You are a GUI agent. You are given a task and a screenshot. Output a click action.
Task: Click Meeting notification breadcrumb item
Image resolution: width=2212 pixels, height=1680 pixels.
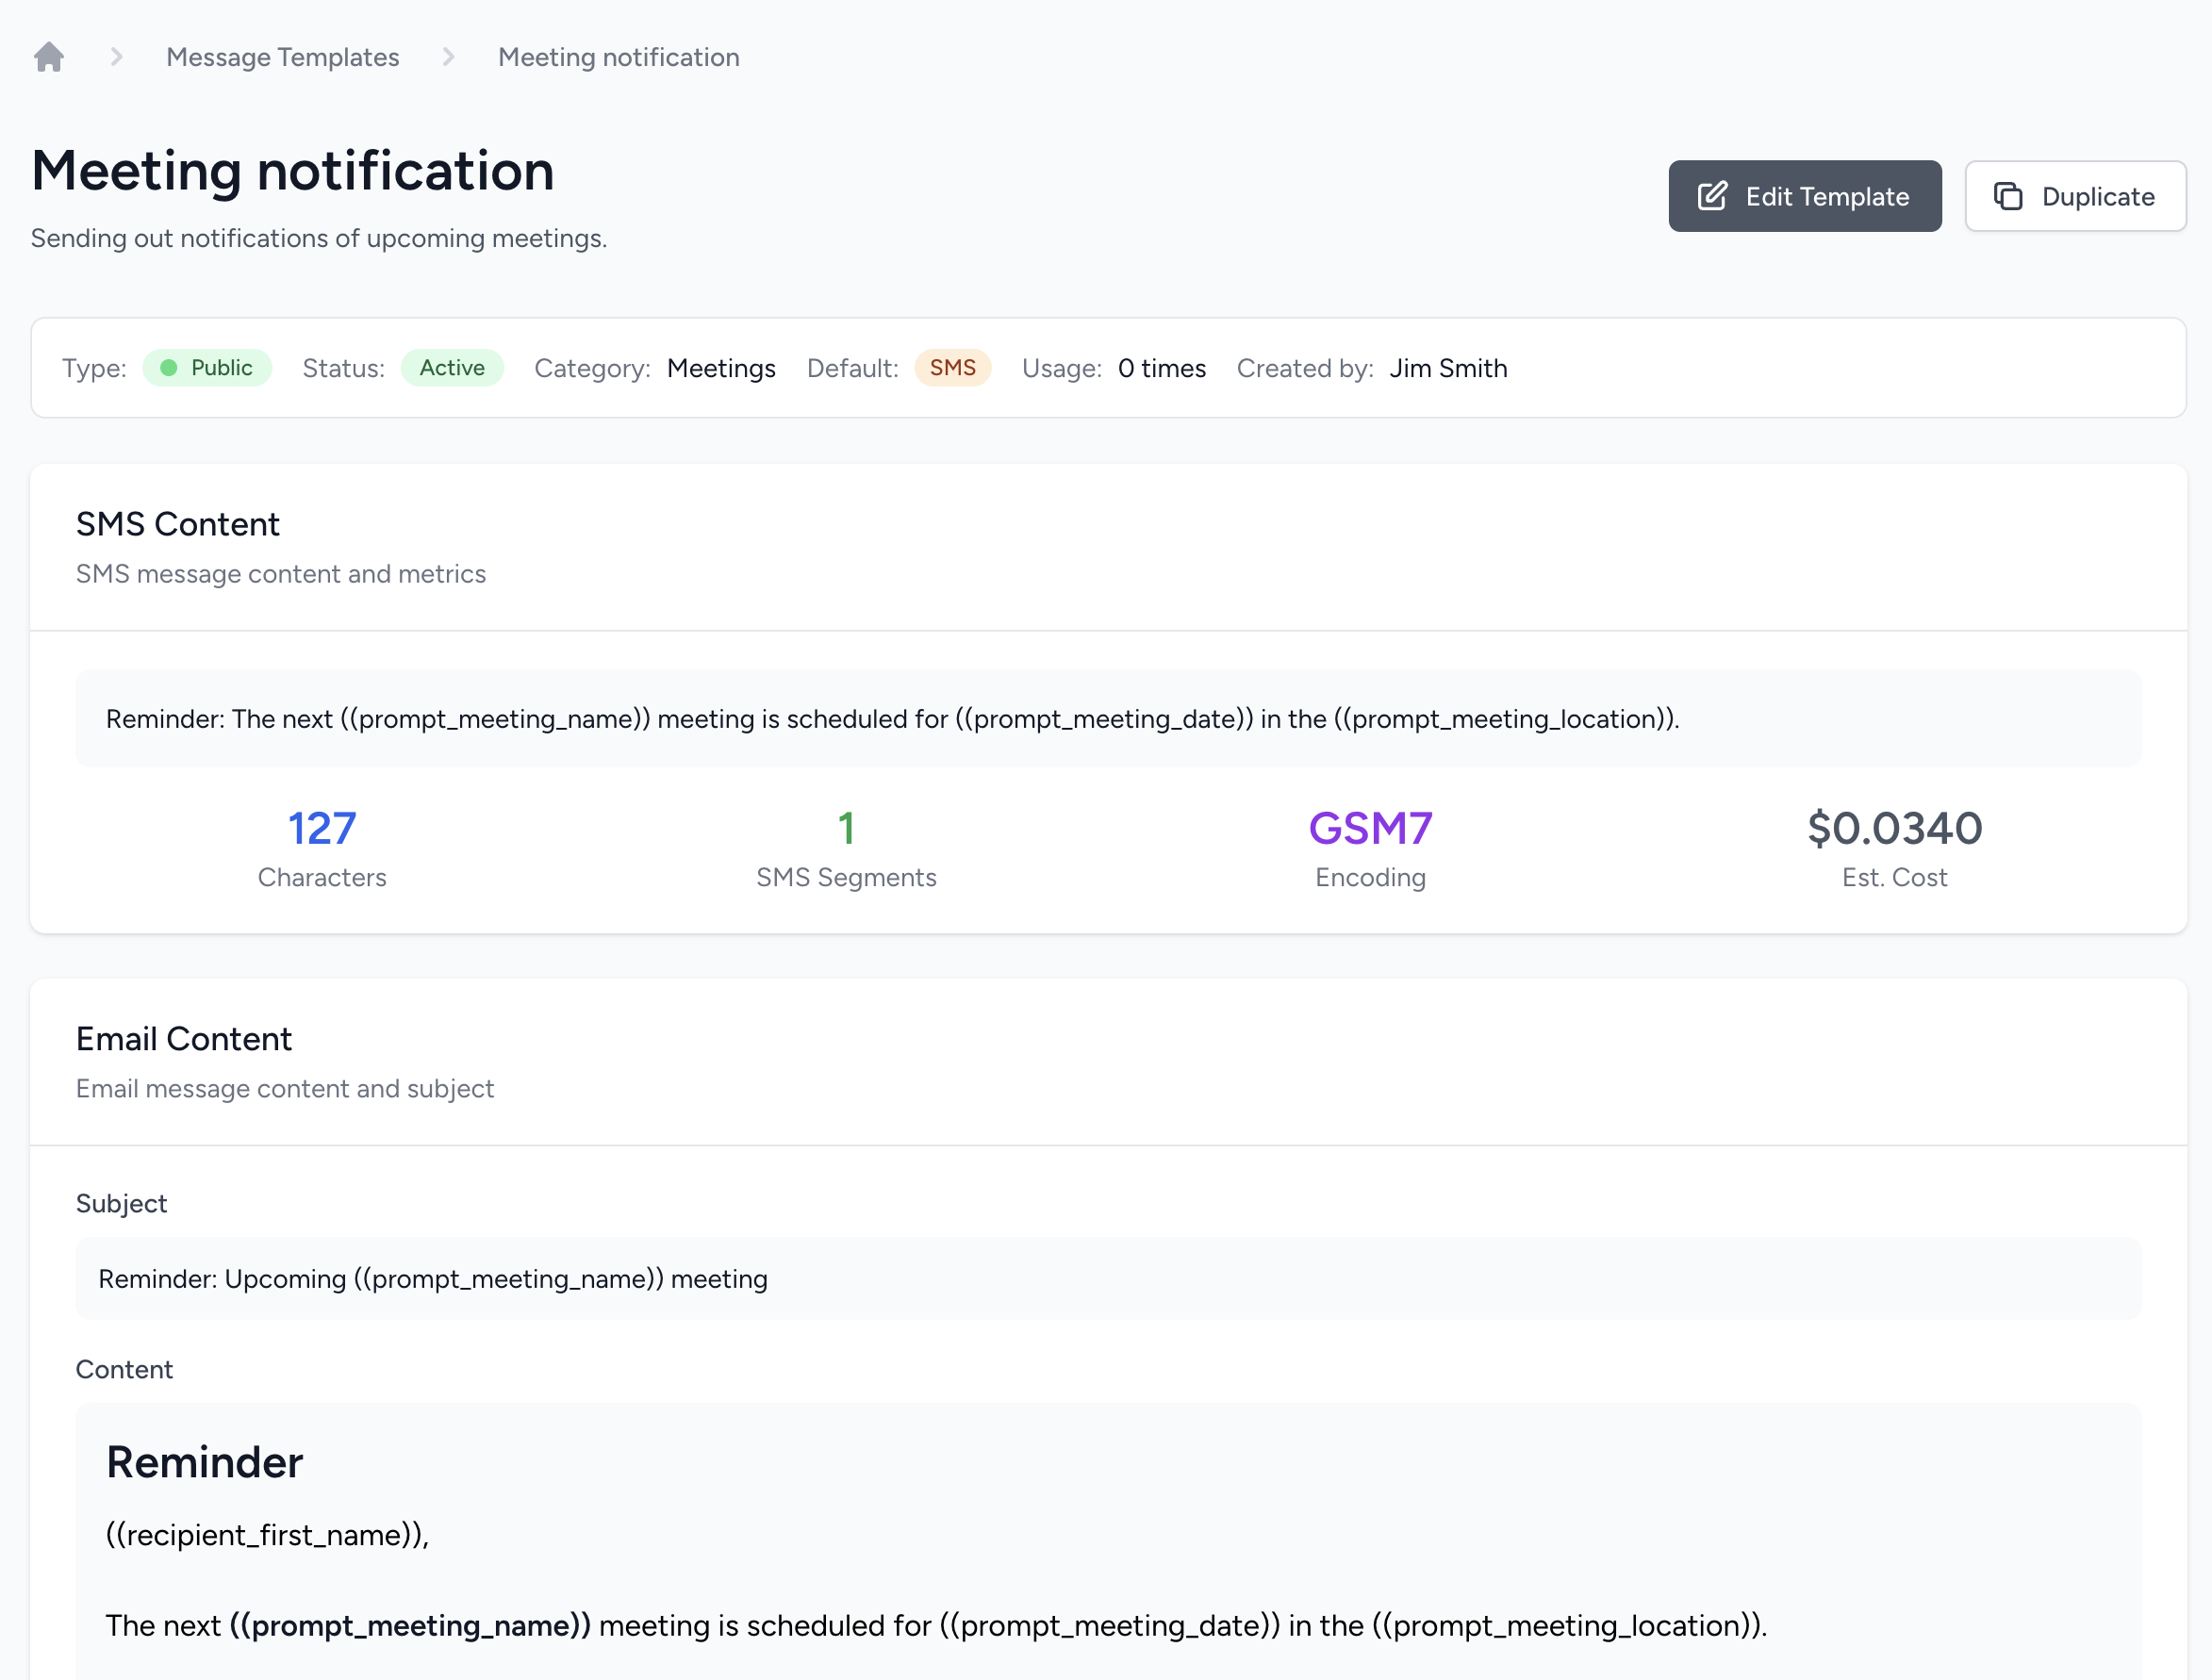coord(618,57)
